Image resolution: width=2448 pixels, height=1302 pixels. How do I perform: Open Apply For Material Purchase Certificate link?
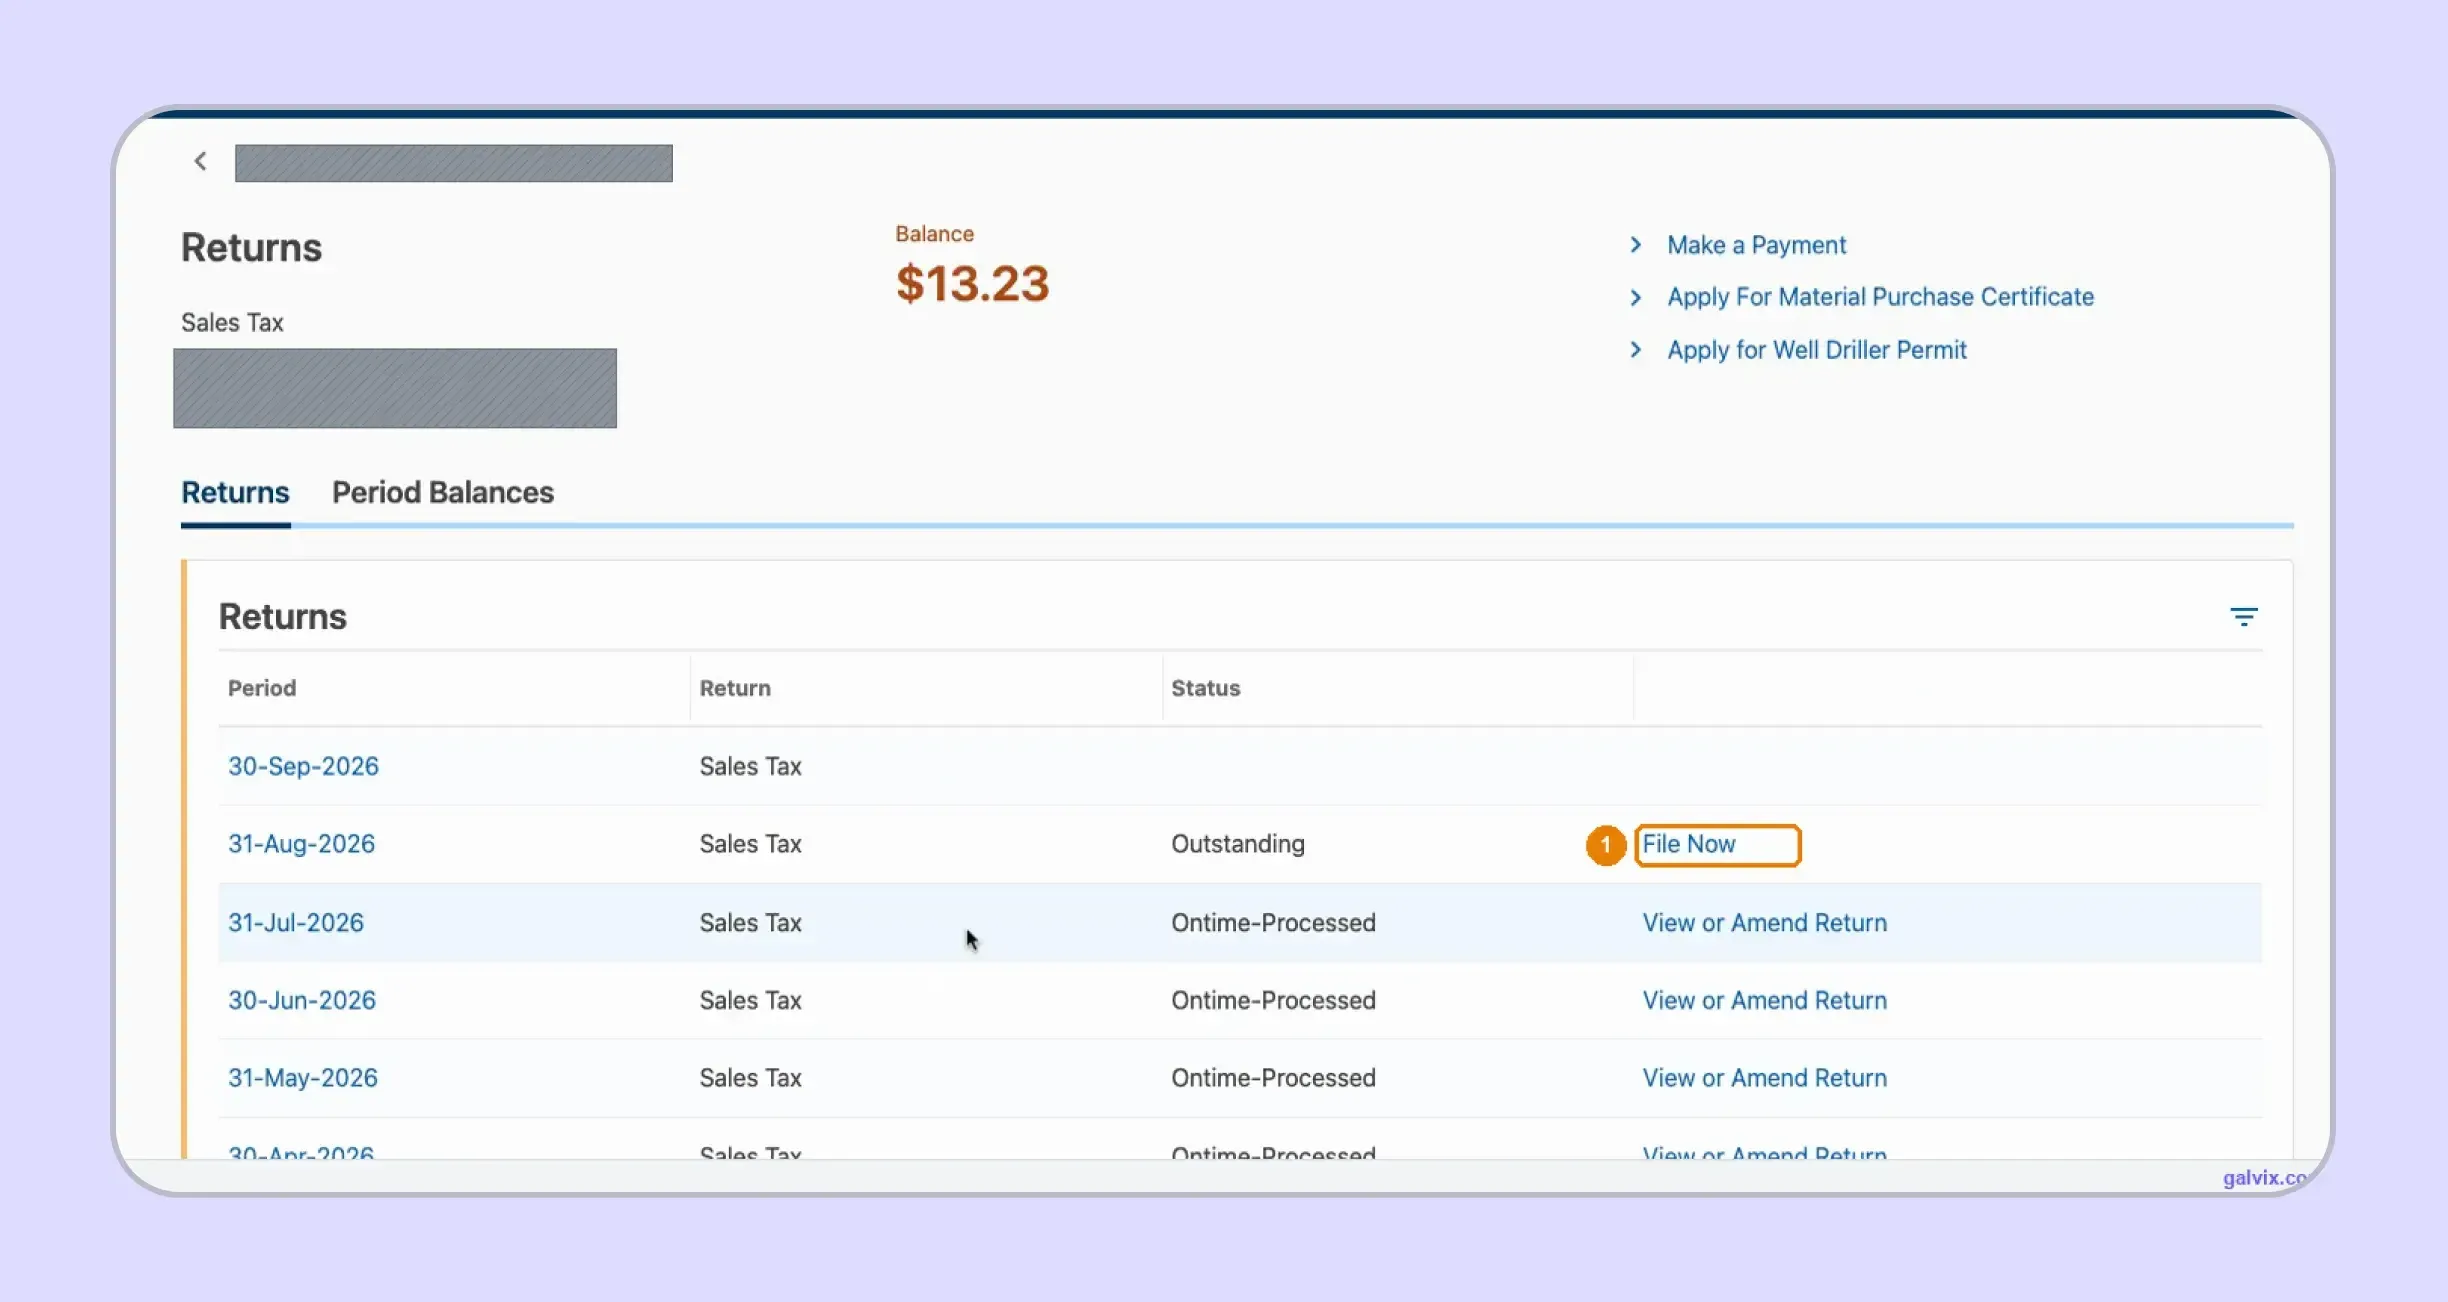pos(1880,297)
